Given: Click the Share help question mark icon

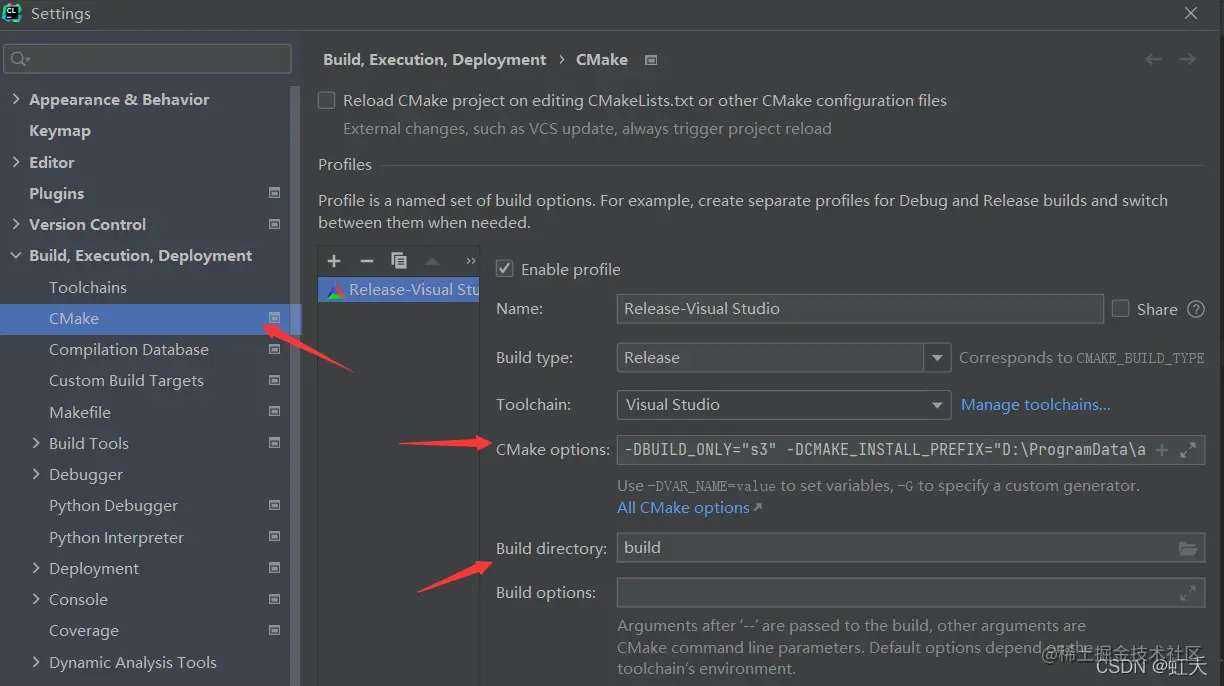Looking at the screenshot, I should [x=1196, y=309].
